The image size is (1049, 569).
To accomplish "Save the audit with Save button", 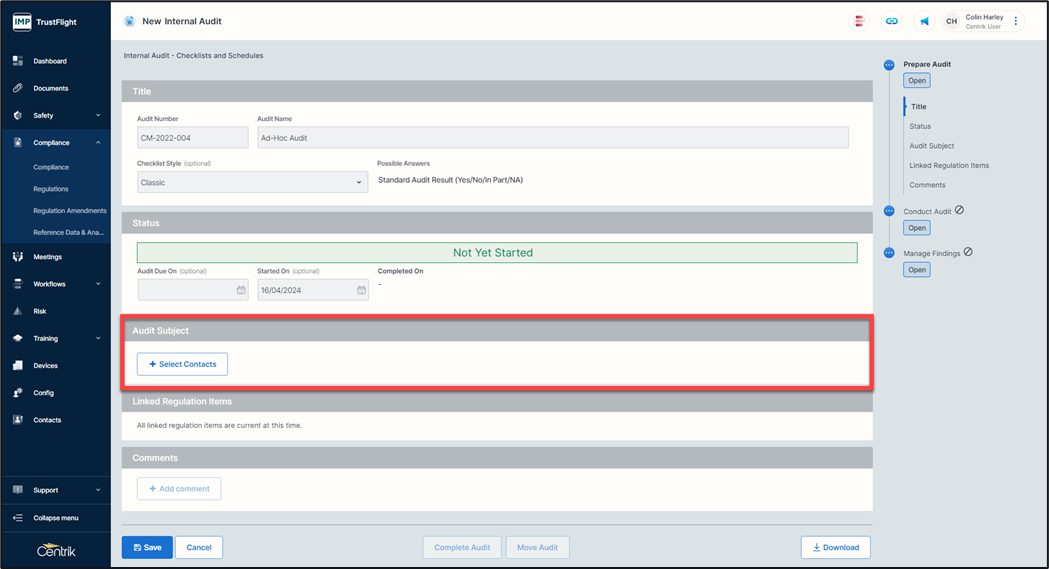I will pos(146,547).
